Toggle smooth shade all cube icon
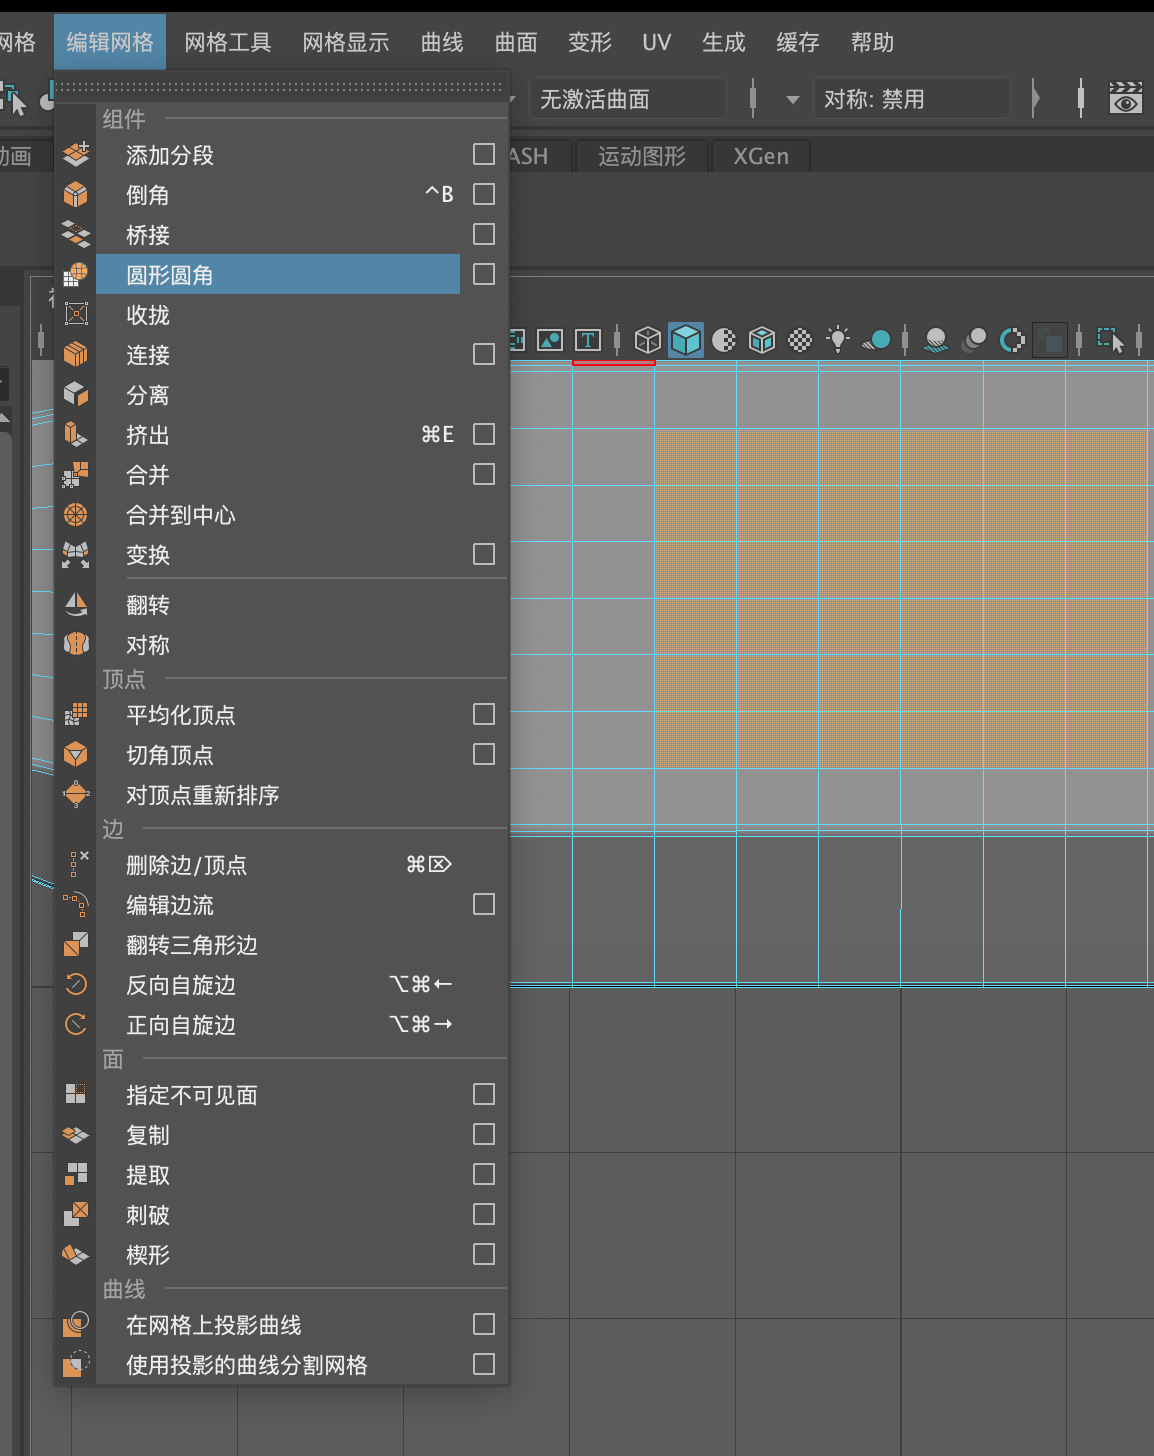 (x=686, y=340)
